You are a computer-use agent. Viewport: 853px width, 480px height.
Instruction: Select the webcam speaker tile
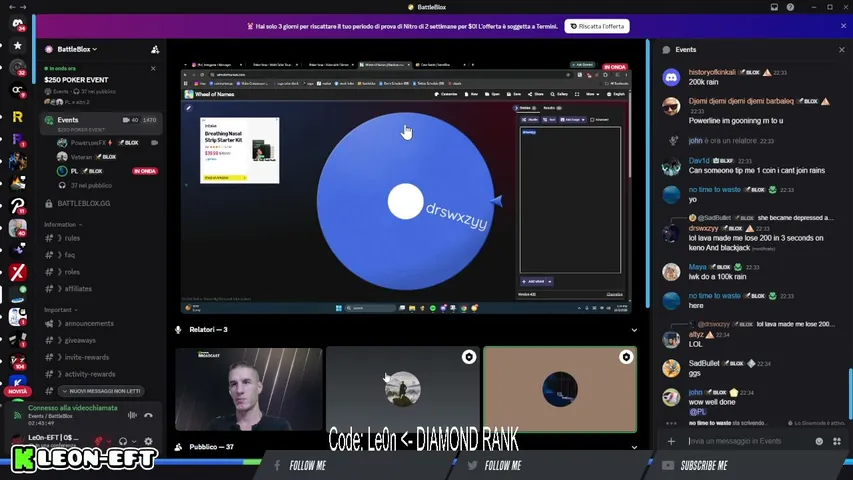pyautogui.click(x=249, y=389)
